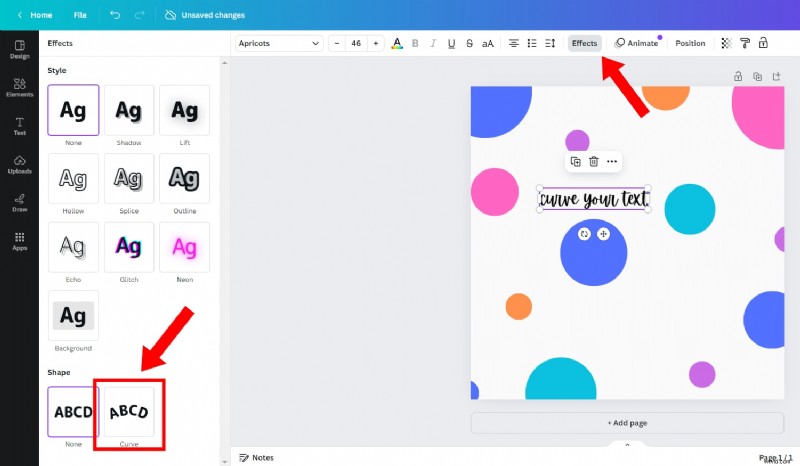Toggle italic text formatting
The image size is (800, 466).
433,43
